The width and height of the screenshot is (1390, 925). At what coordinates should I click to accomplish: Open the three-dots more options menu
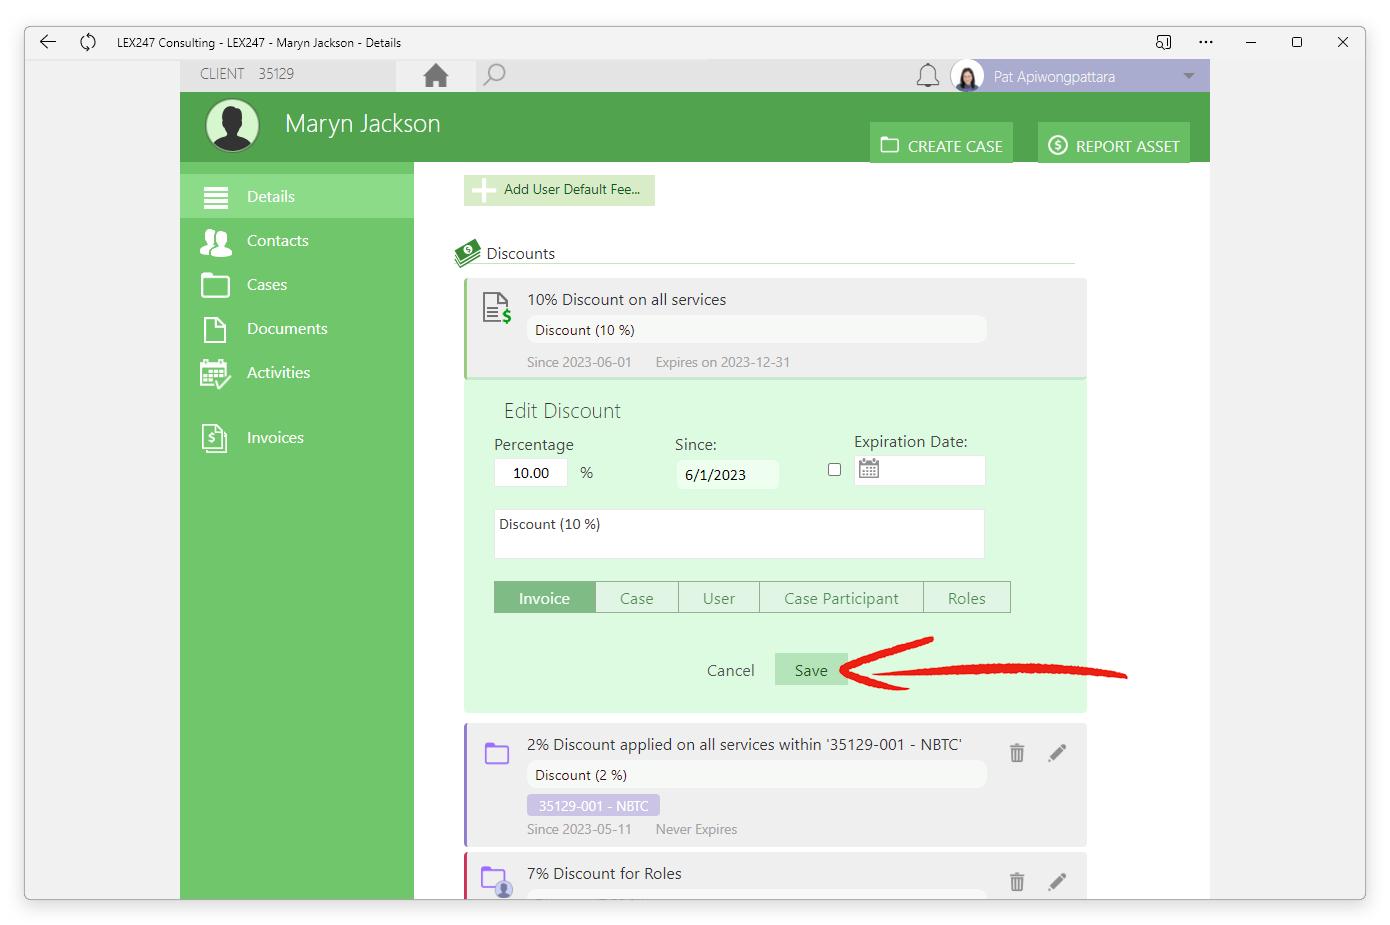coord(1206,42)
